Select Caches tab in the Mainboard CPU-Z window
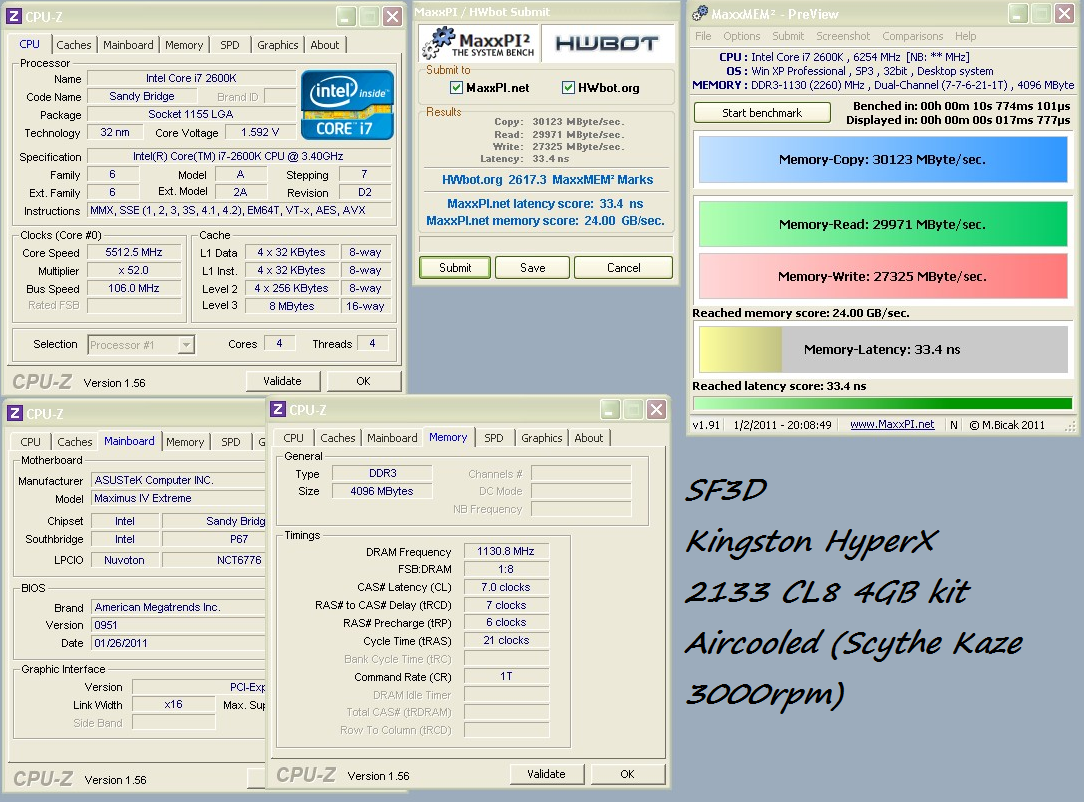 pyautogui.click(x=75, y=442)
